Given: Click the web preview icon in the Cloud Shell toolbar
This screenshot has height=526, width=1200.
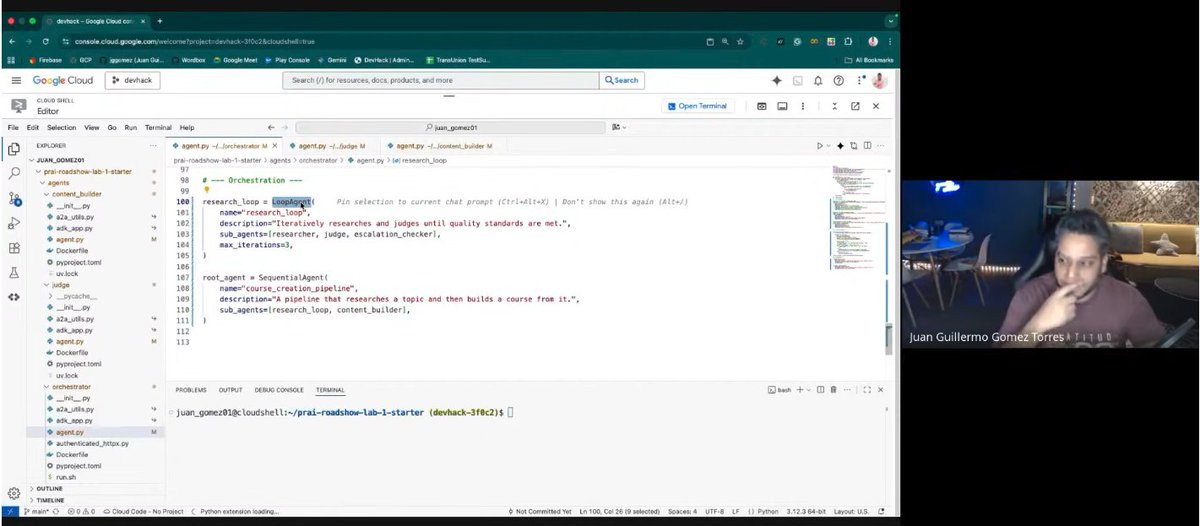Looking at the screenshot, I should [x=761, y=106].
